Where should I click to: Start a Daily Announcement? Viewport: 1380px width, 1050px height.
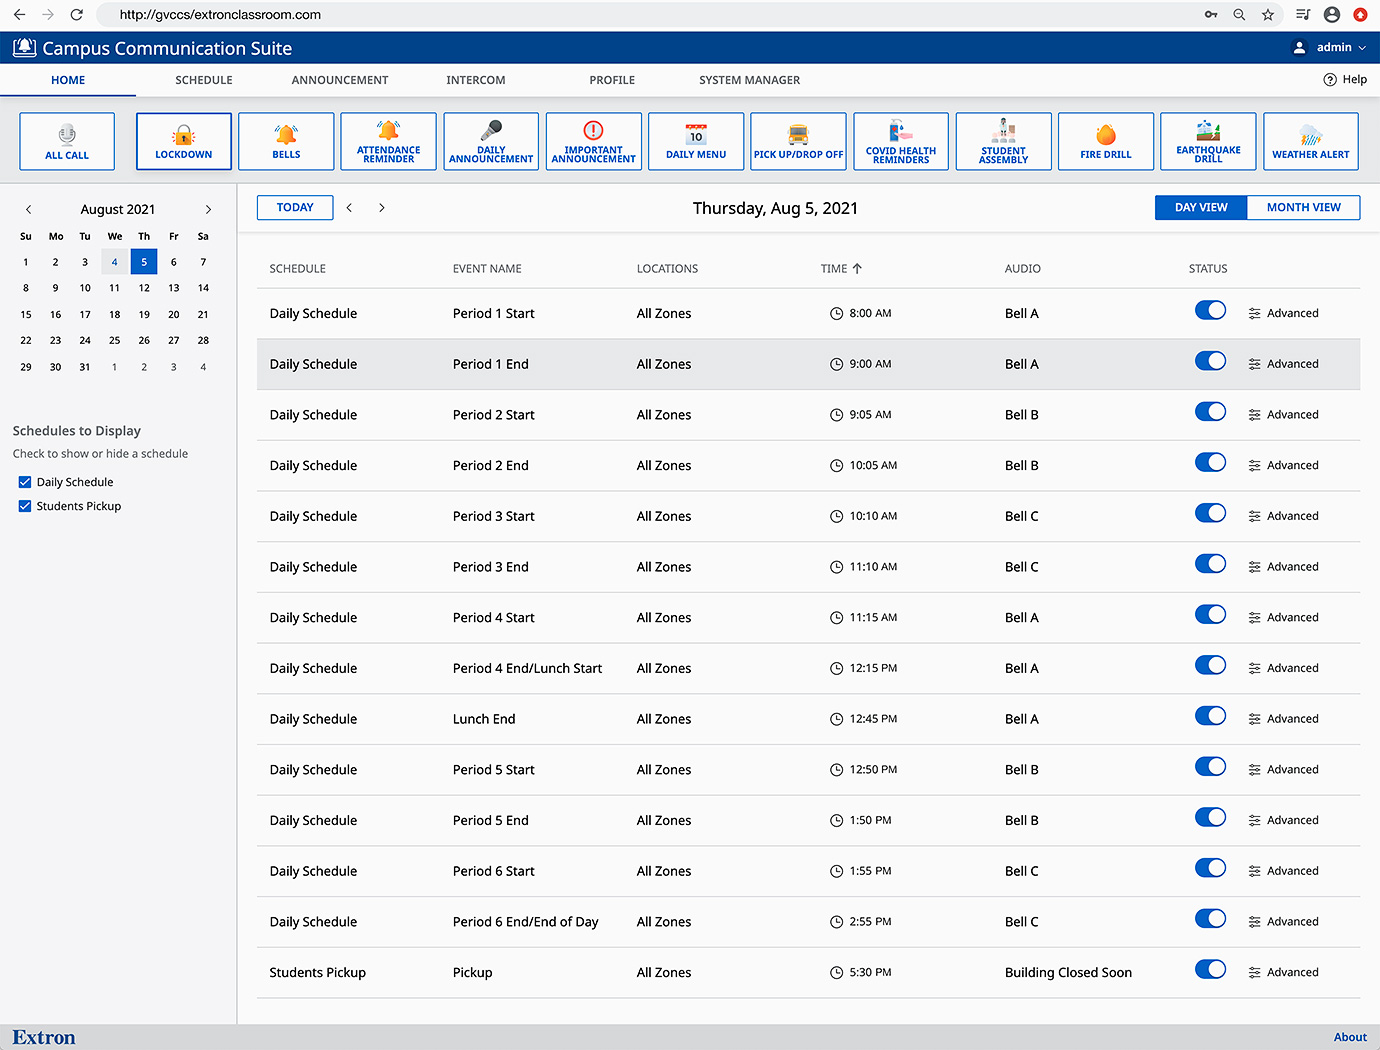click(490, 141)
